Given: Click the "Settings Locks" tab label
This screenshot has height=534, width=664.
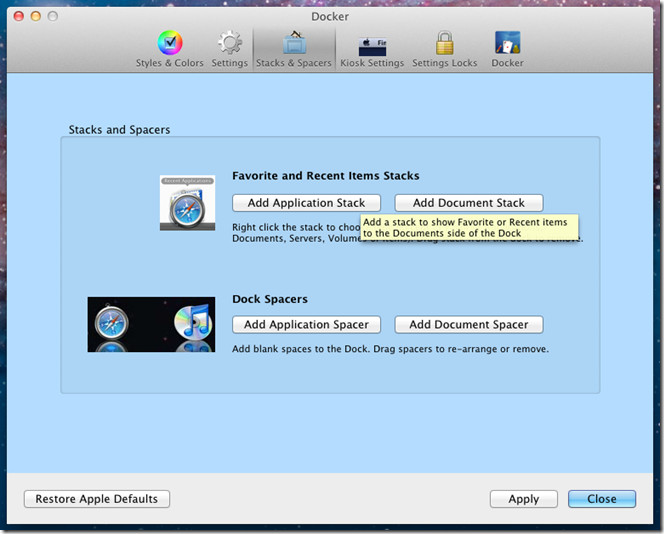Looking at the screenshot, I should (x=445, y=63).
